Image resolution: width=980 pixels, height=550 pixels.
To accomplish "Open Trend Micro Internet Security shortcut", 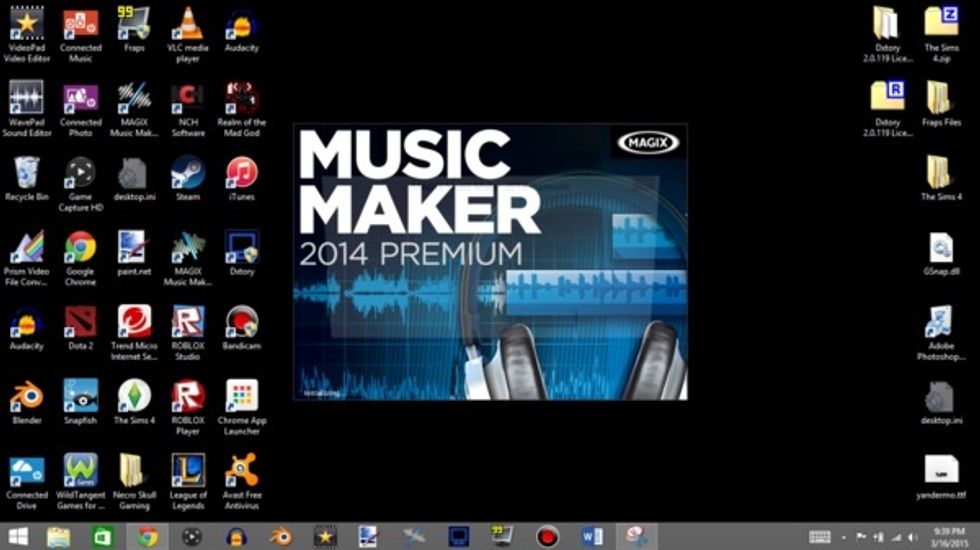I will 134,332.
